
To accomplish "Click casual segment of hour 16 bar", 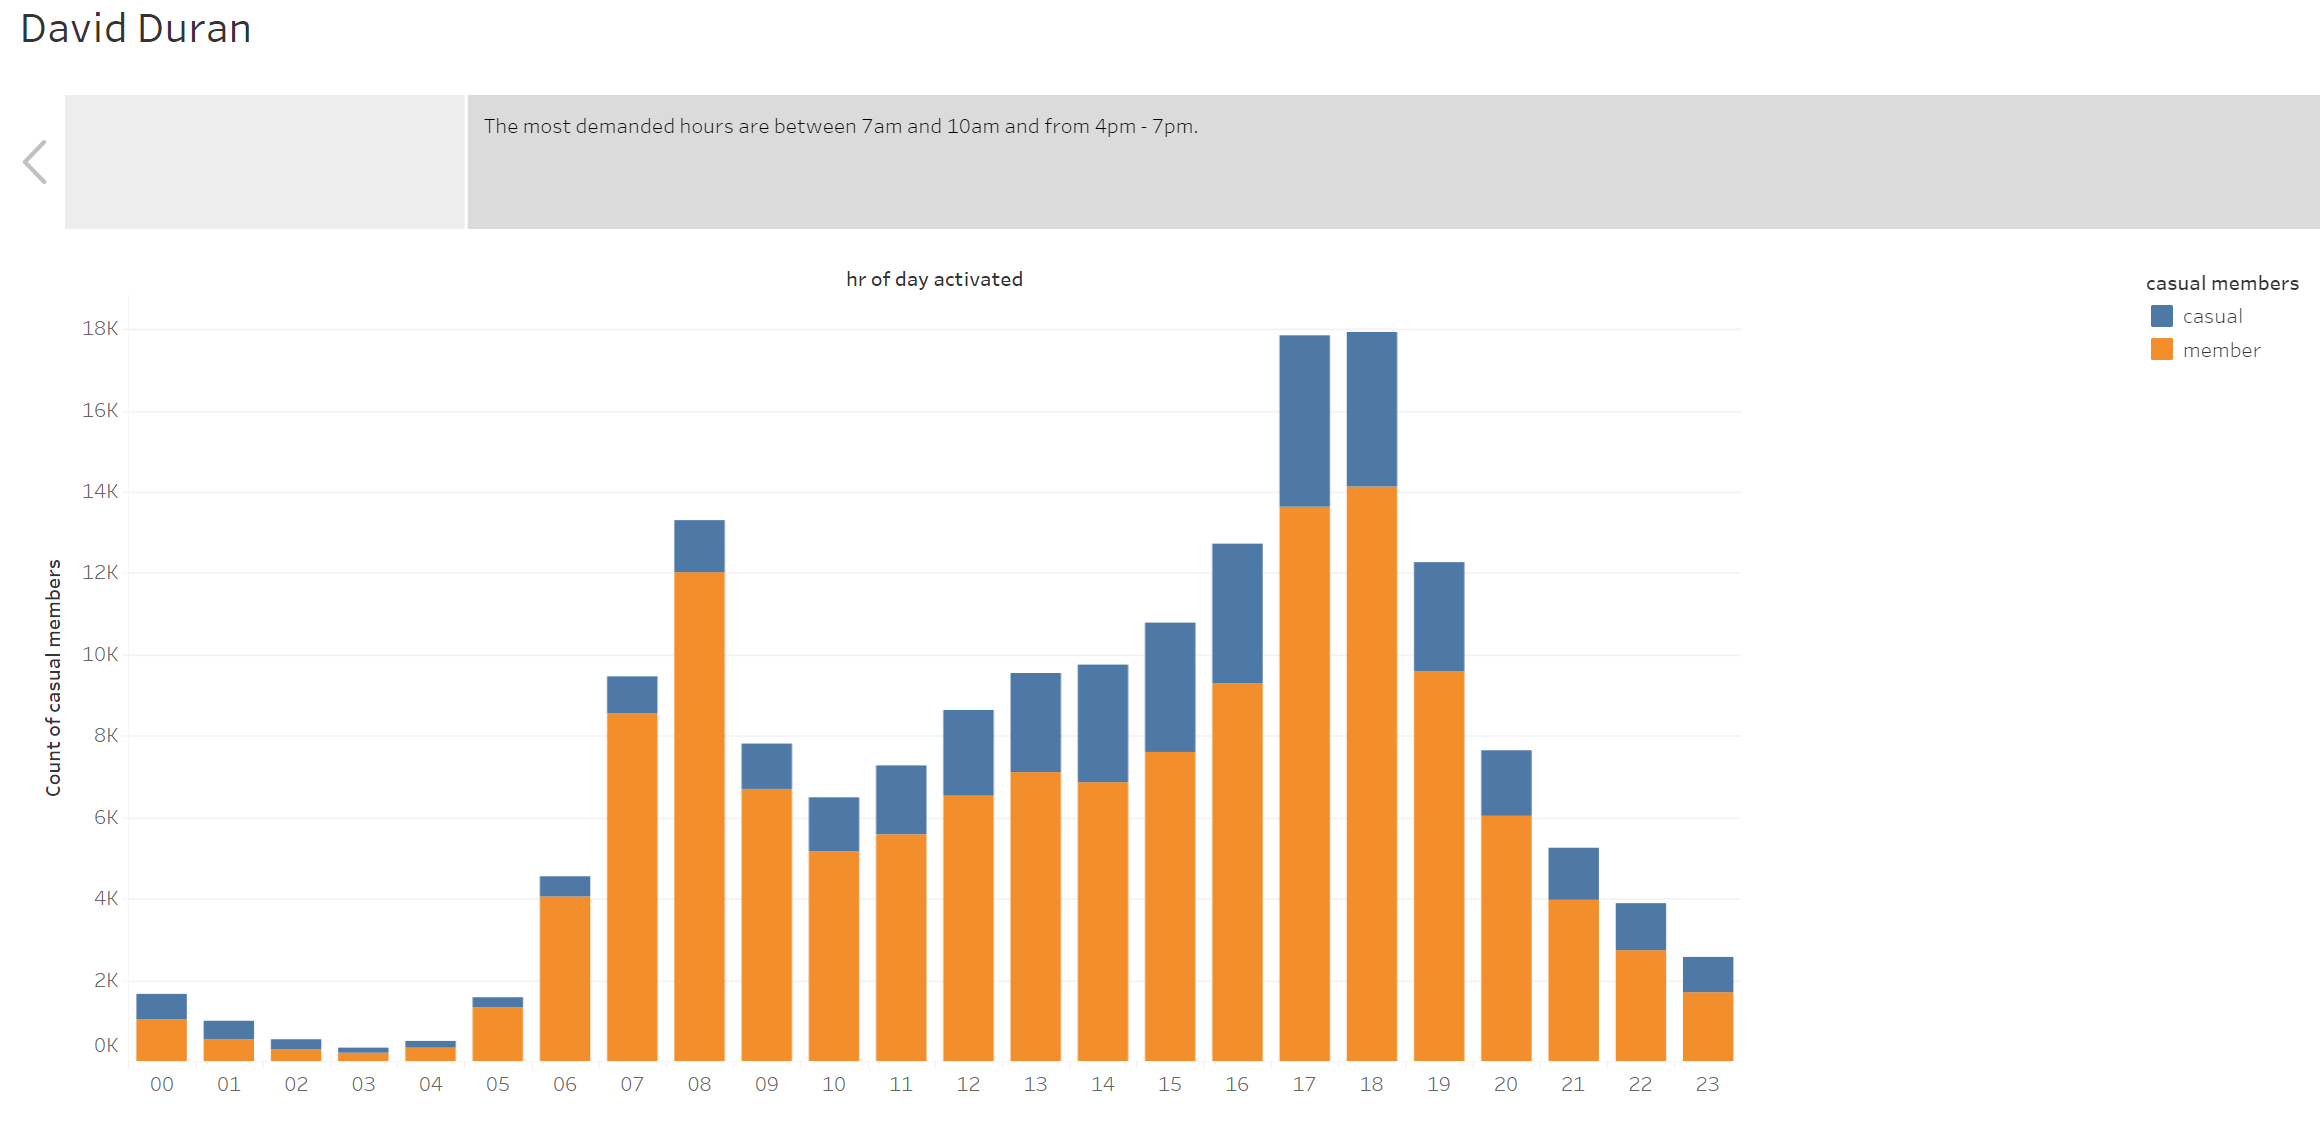I will (1237, 613).
